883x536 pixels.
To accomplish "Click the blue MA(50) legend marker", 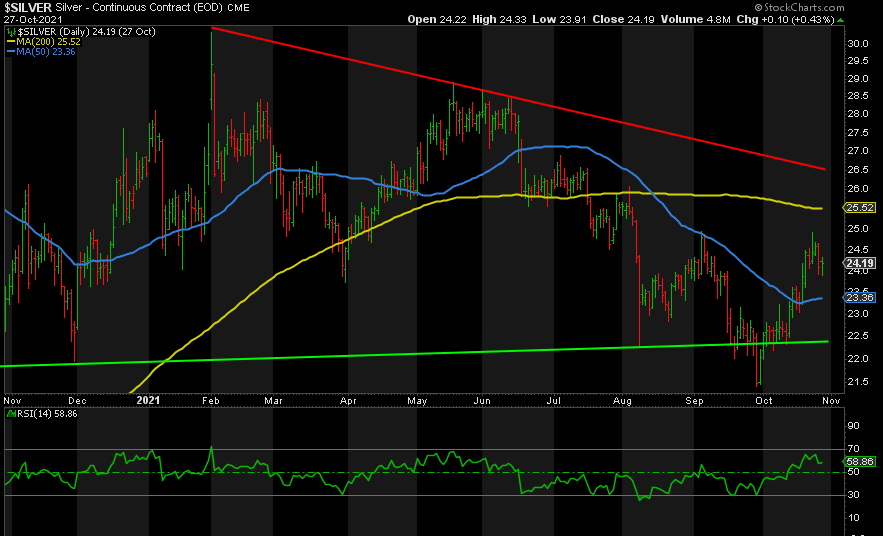I will [8, 52].
